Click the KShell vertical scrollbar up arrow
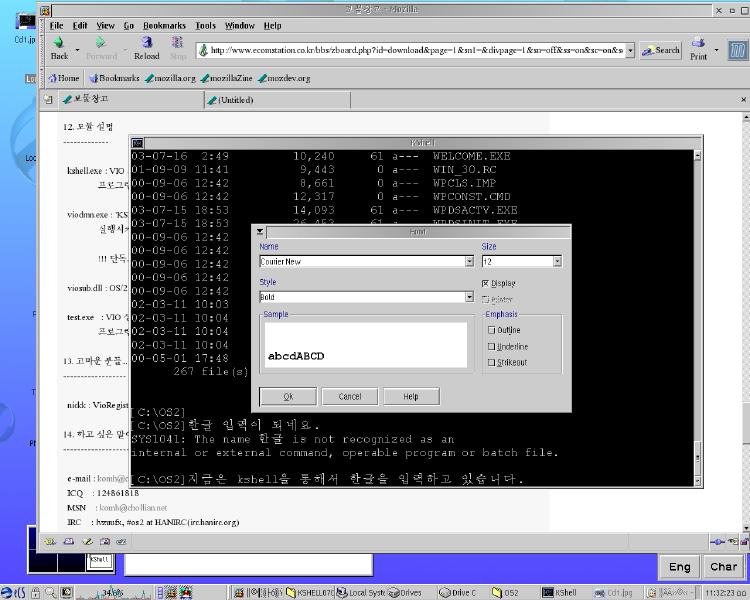This screenshot has width=750, height=600. tap(697, 156)
